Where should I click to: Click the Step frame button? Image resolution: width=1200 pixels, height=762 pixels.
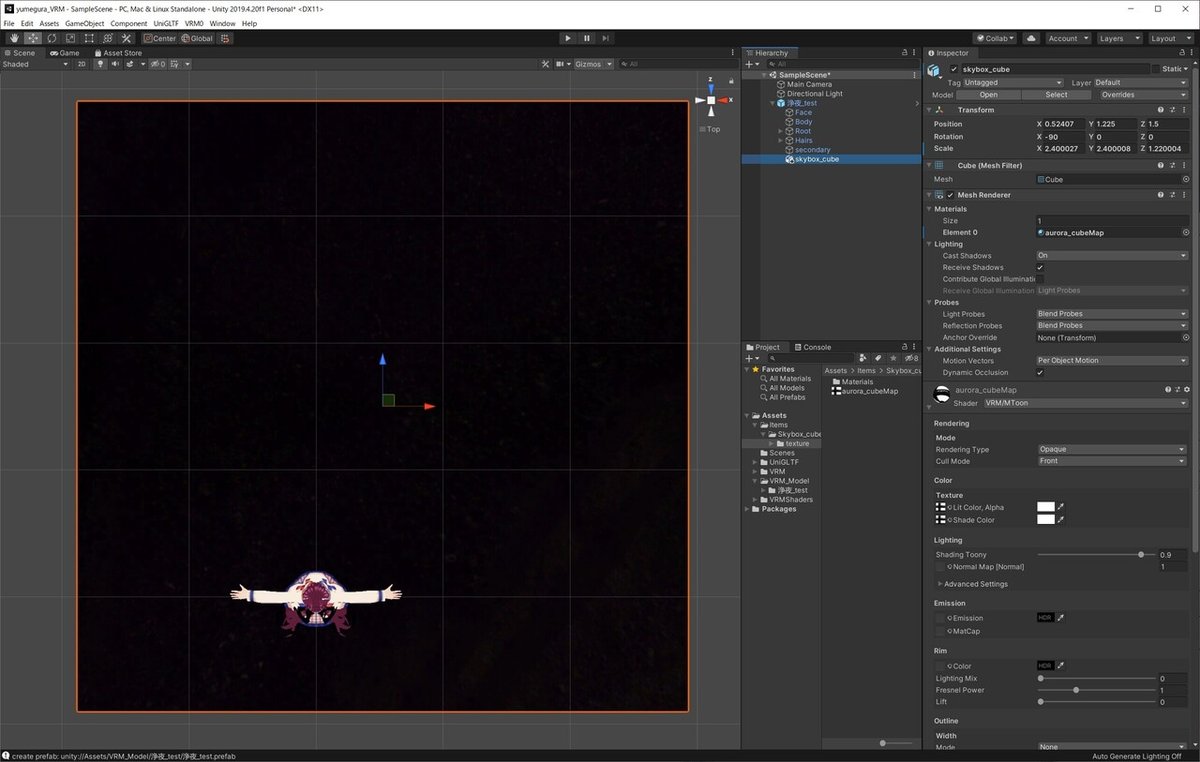[606, 38]
